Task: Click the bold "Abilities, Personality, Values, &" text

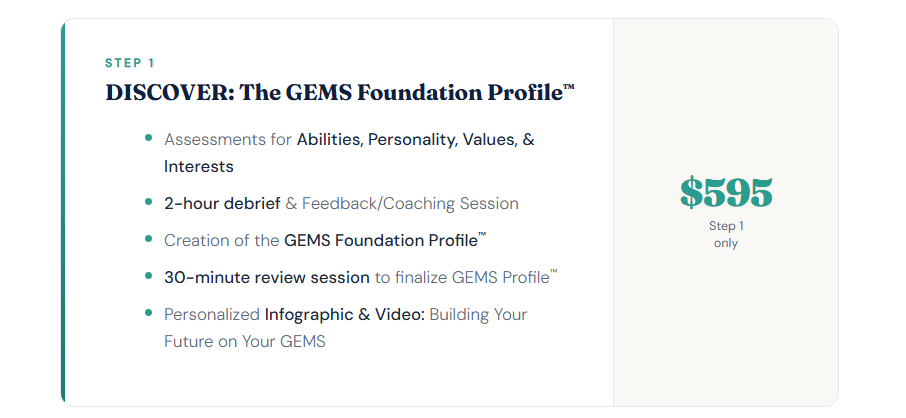Action: (x=415, y=139)
